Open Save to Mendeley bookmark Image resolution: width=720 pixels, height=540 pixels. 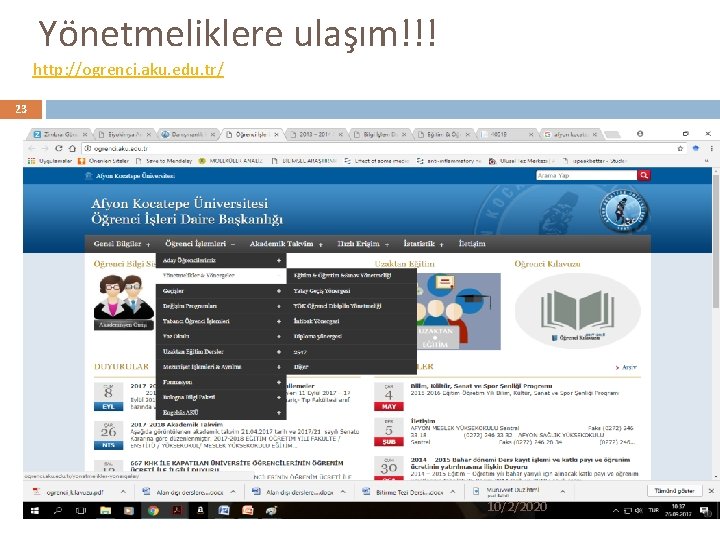pos(164,161)
